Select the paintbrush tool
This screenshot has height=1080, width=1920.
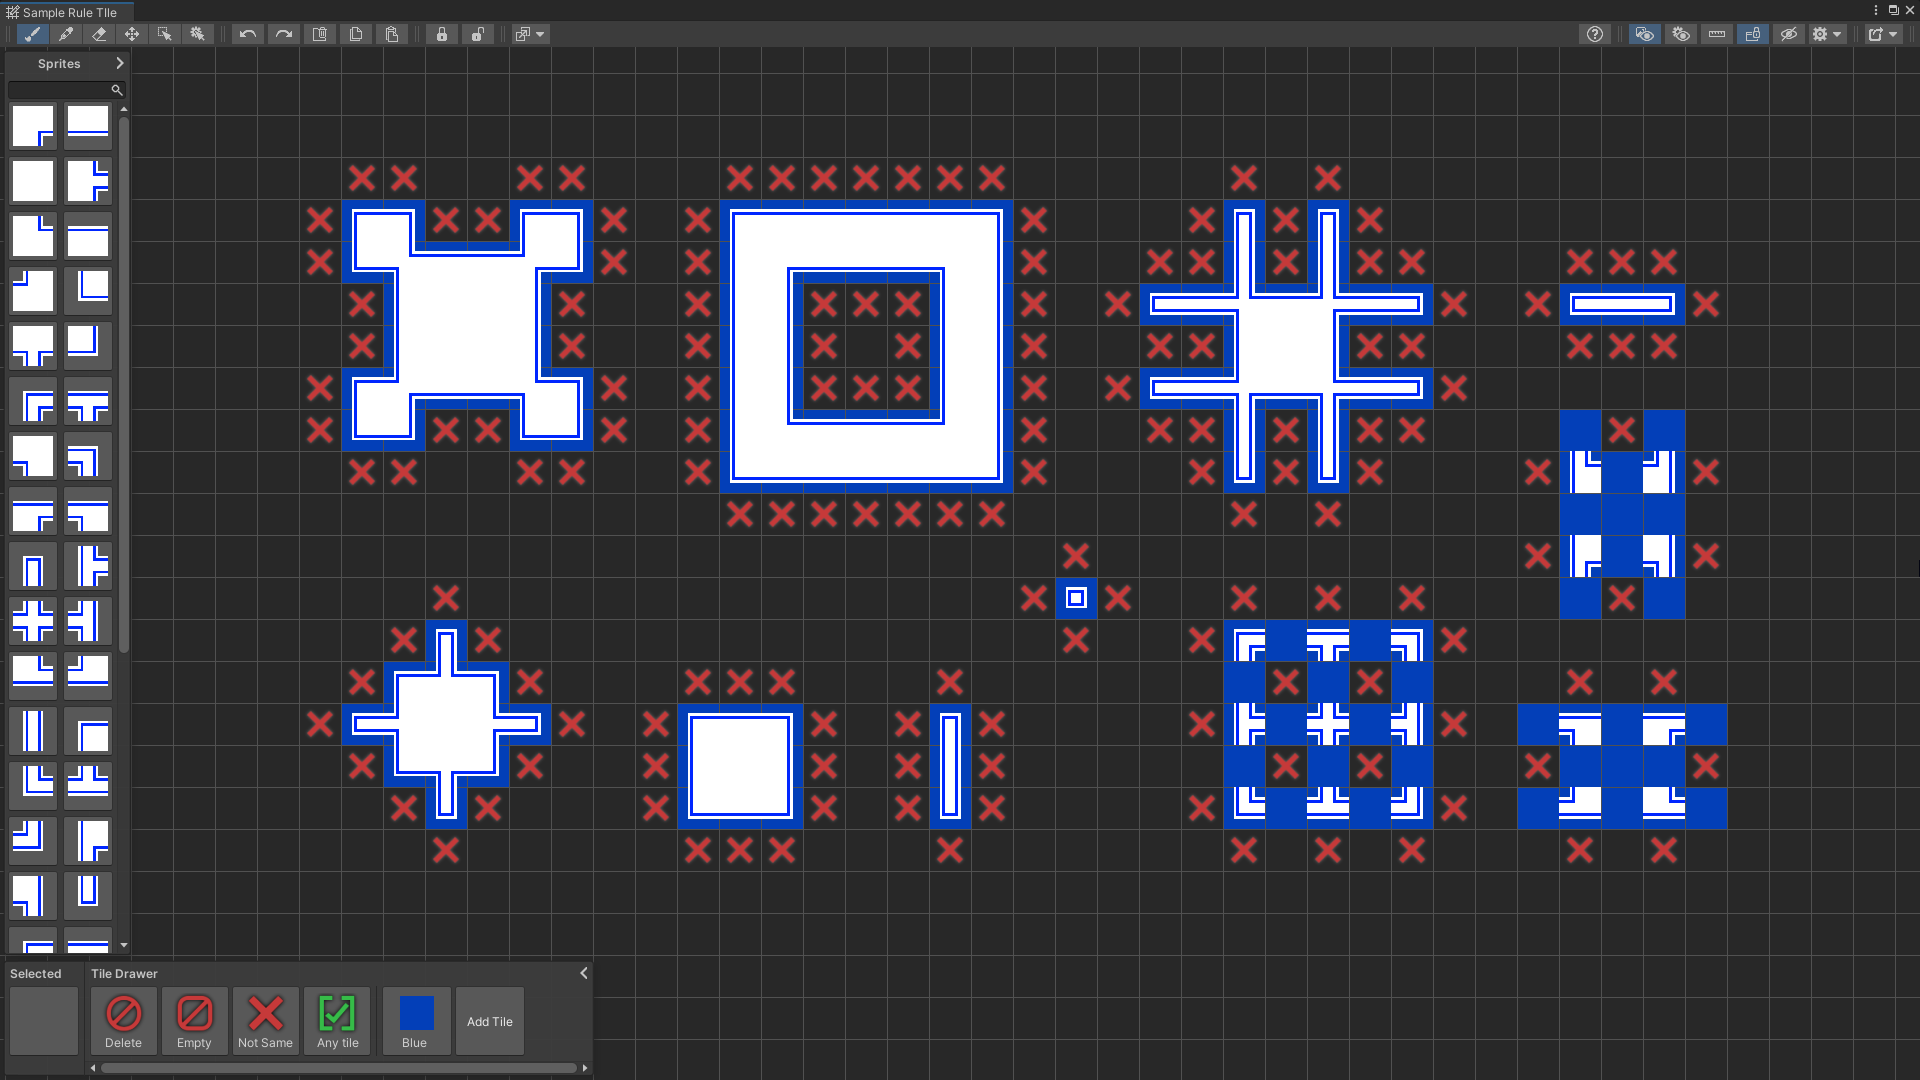pos(33,34)
